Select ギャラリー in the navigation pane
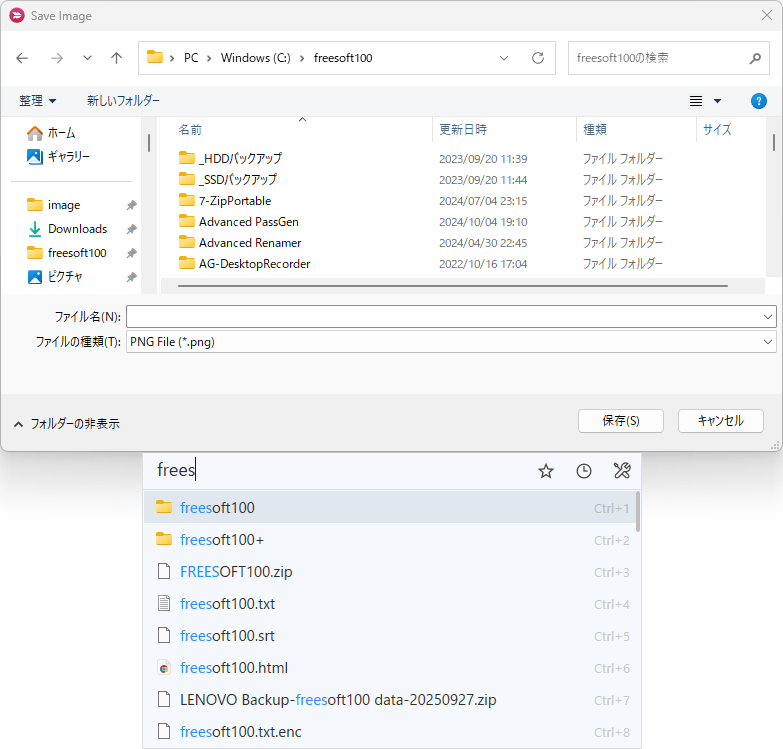Screen dimensions: 783x749 tap(58, 157)
